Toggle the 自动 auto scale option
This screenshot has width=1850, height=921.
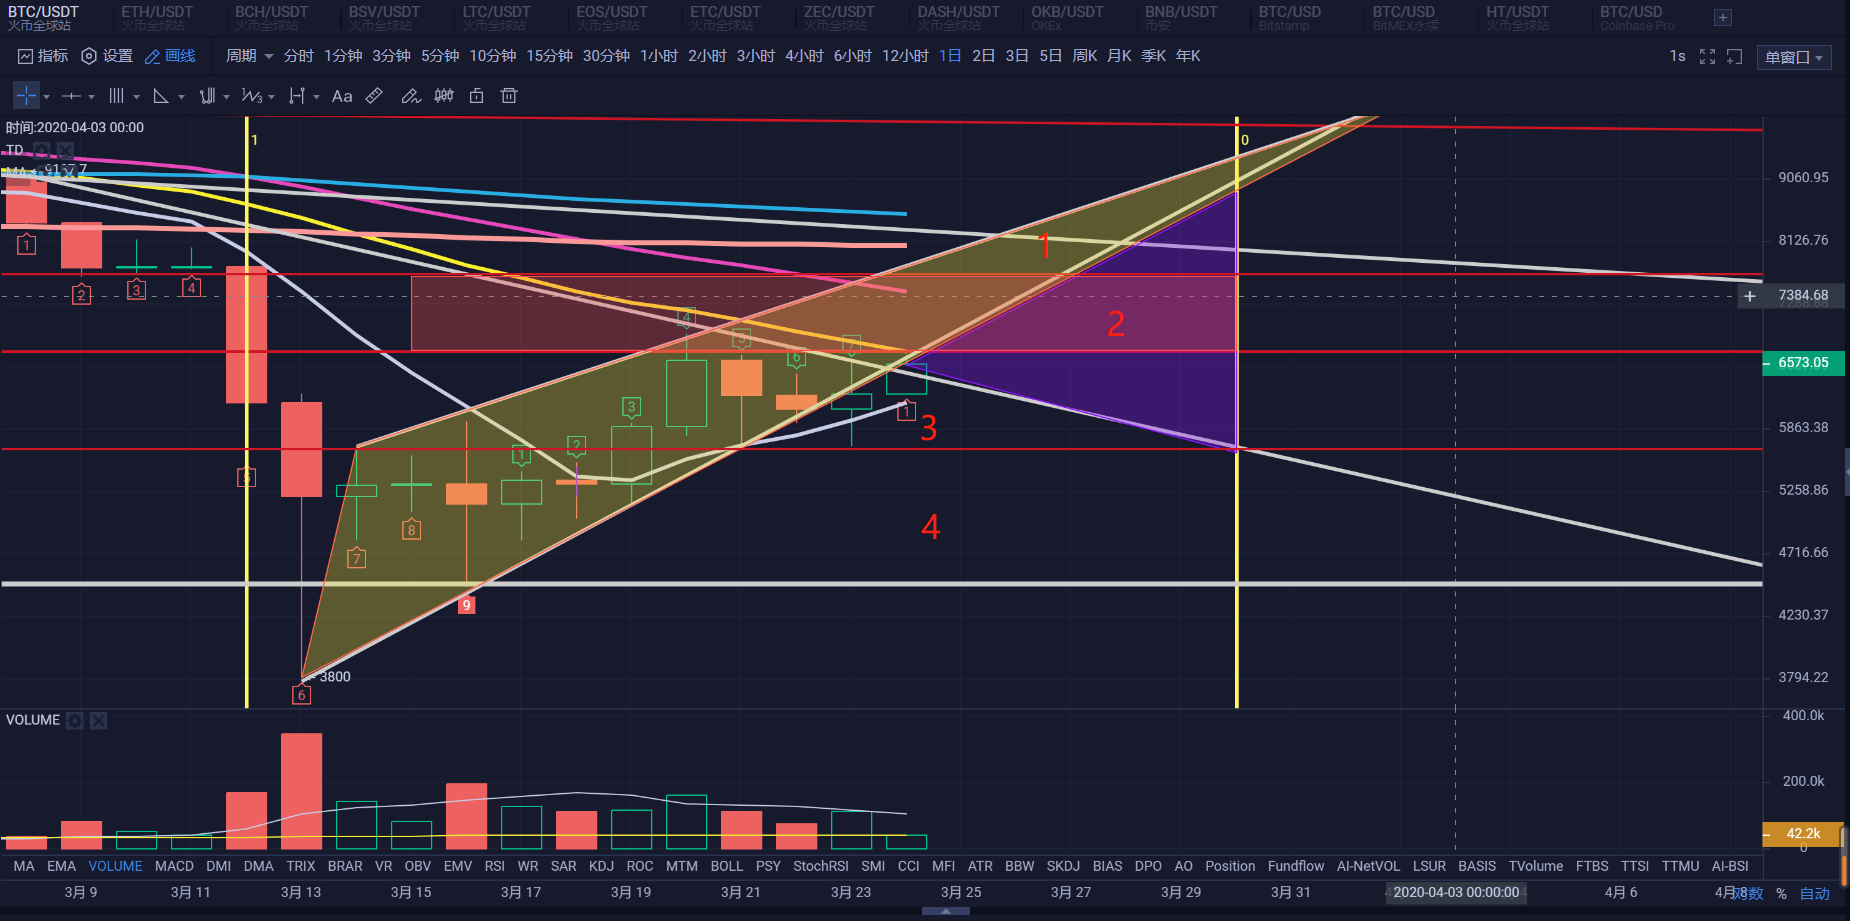click(x=1815, y=893)
